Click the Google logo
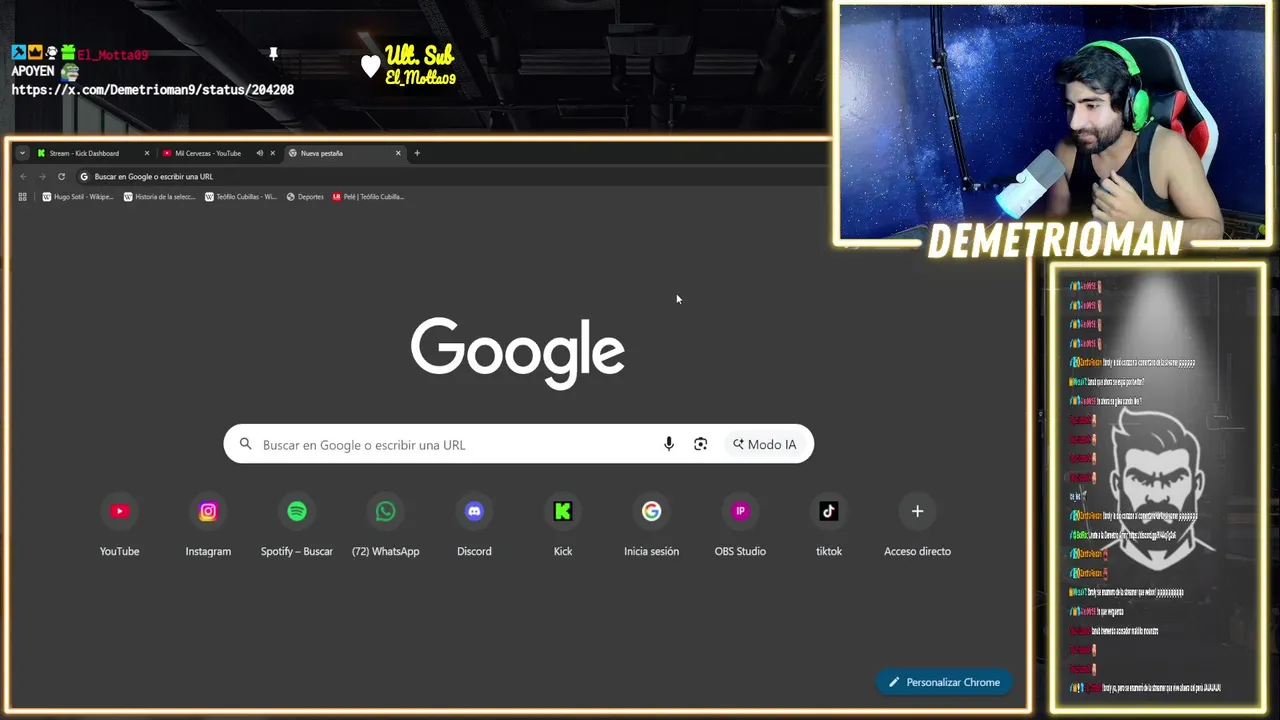 [x=518, y=352]
